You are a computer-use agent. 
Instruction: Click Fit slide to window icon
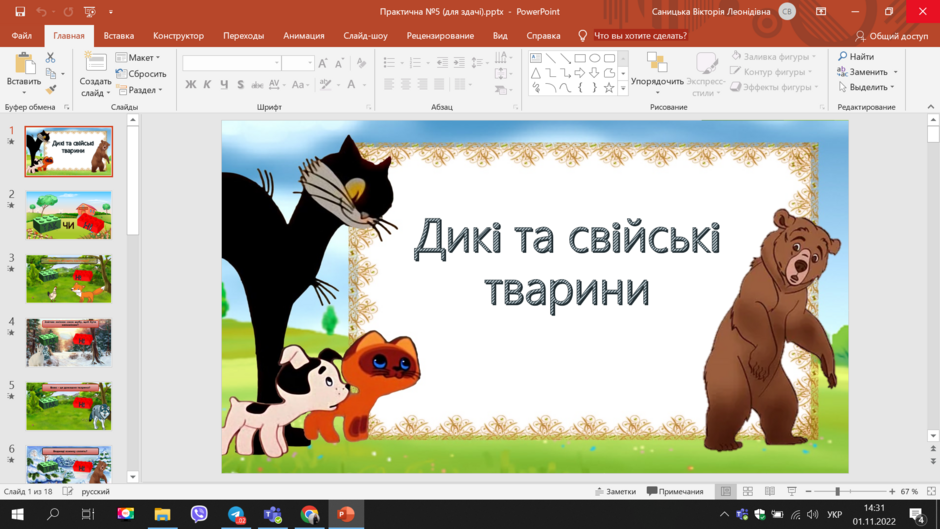click(931, 491)
